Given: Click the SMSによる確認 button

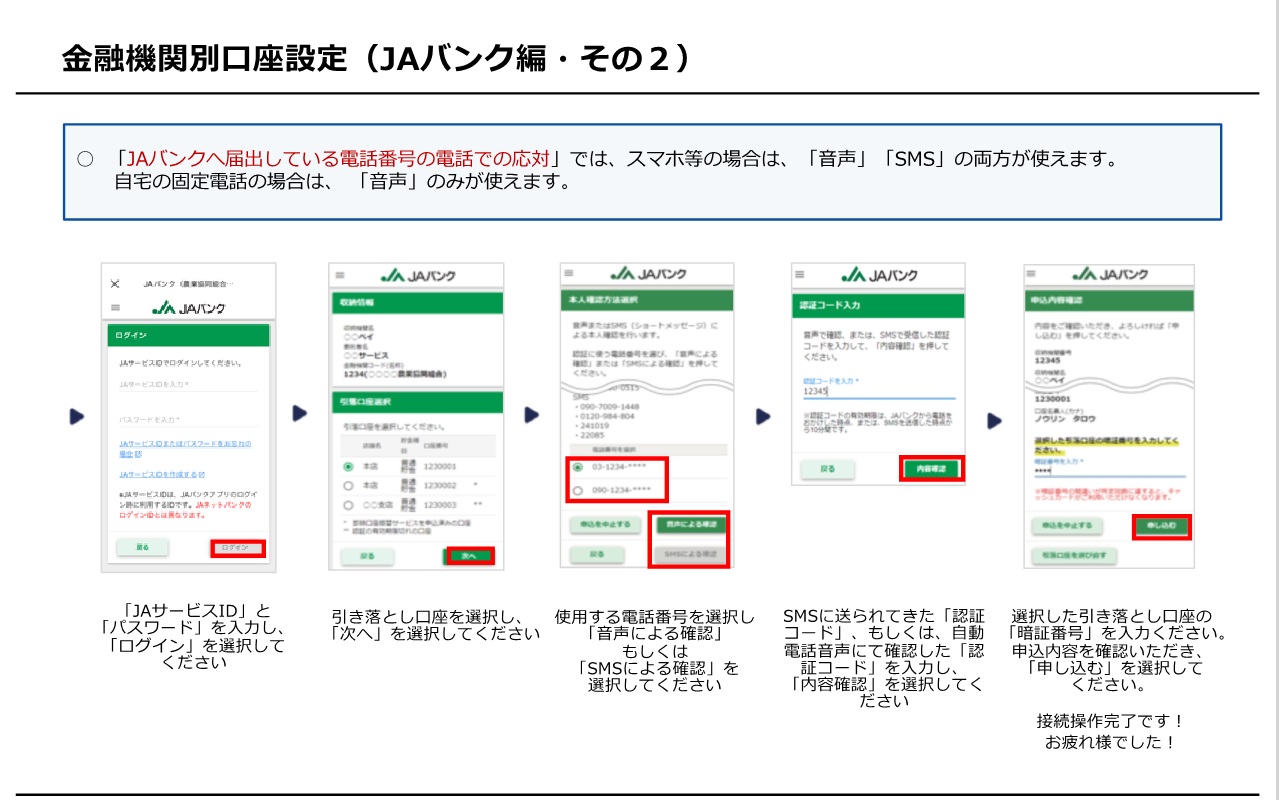Looking at the screenshot, I should (x=690, y=553).
